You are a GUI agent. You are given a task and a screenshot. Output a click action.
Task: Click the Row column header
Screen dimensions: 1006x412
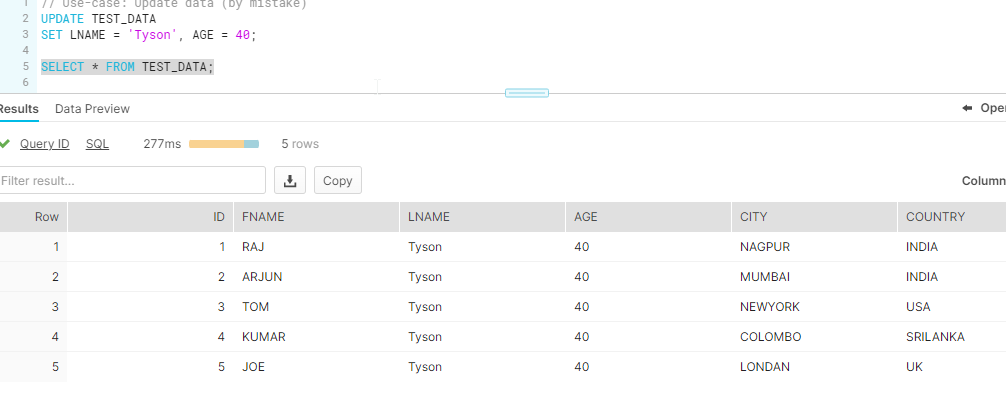pos(33,217)
